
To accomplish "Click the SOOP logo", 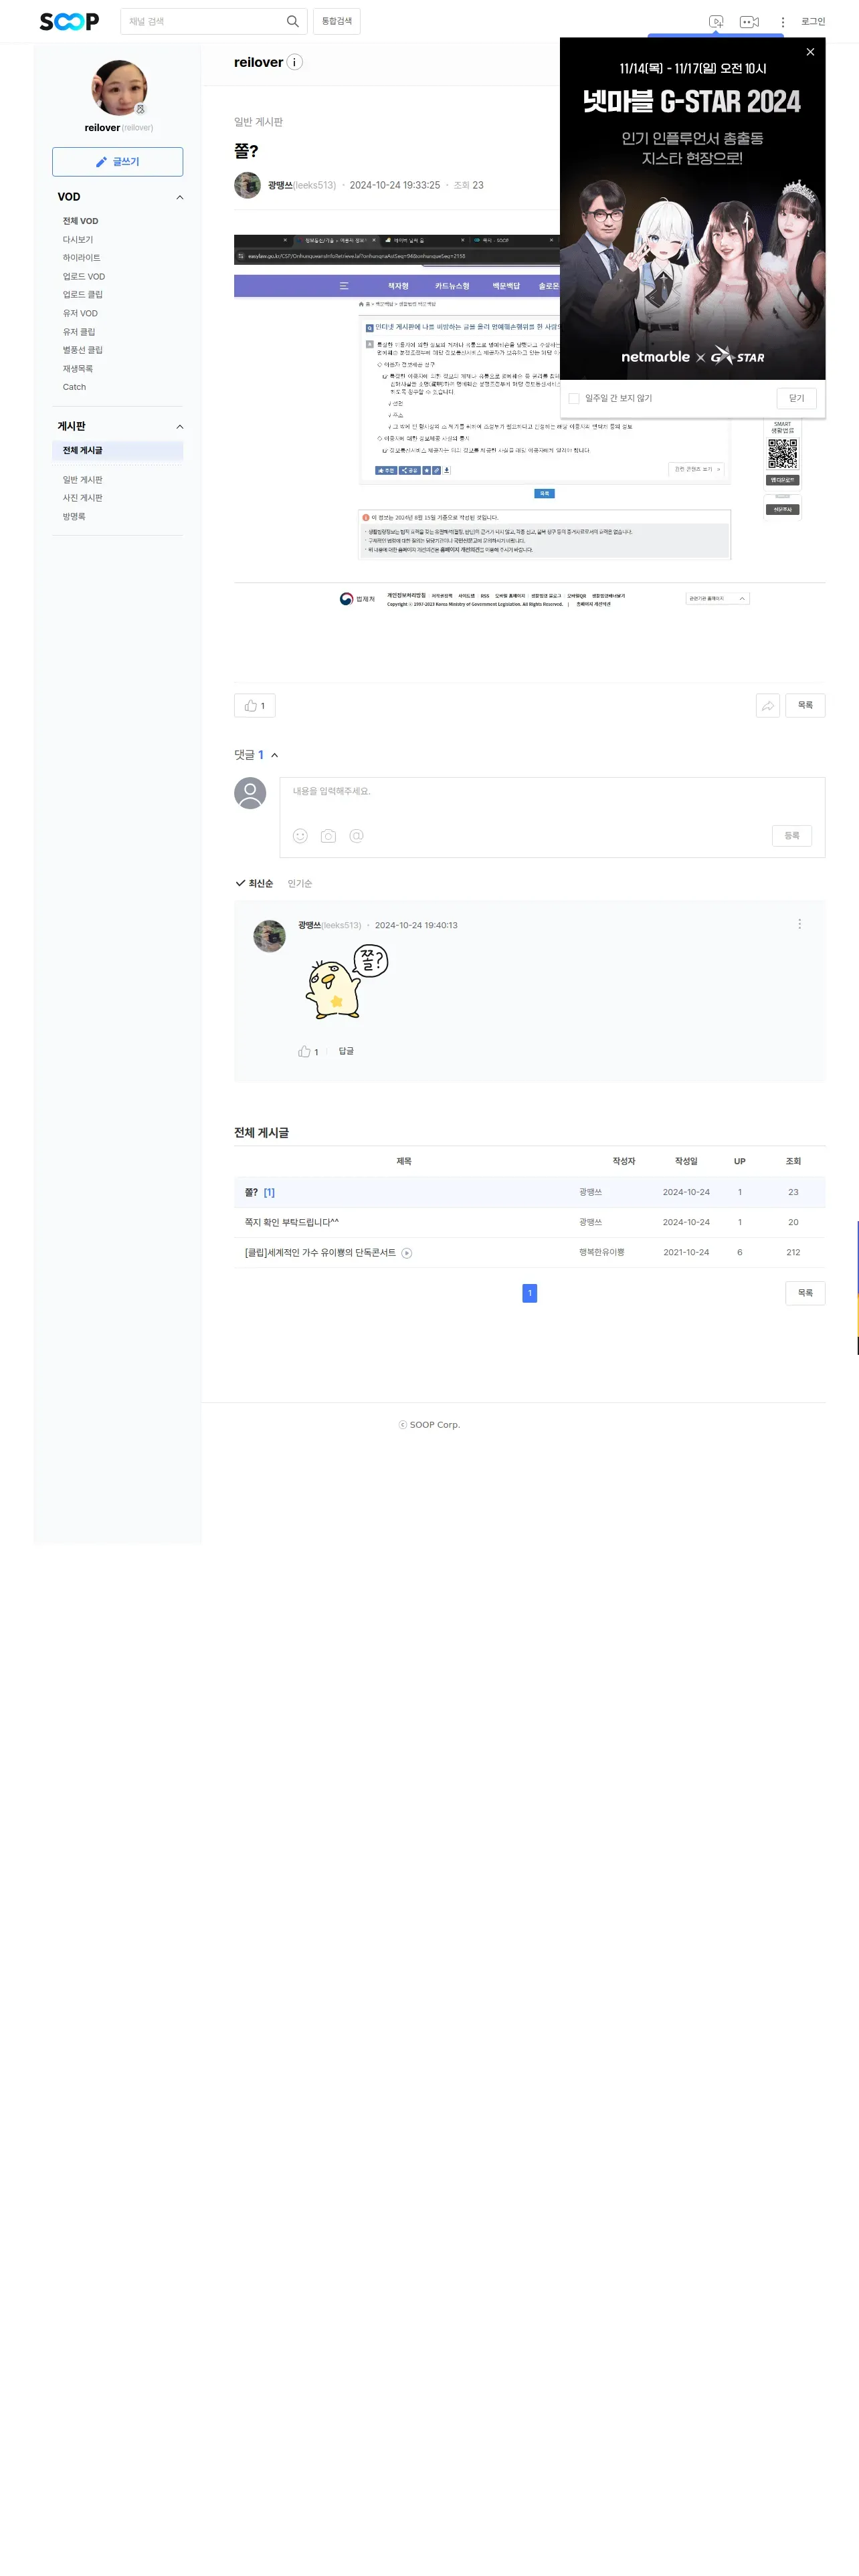I will coord(69,21).
